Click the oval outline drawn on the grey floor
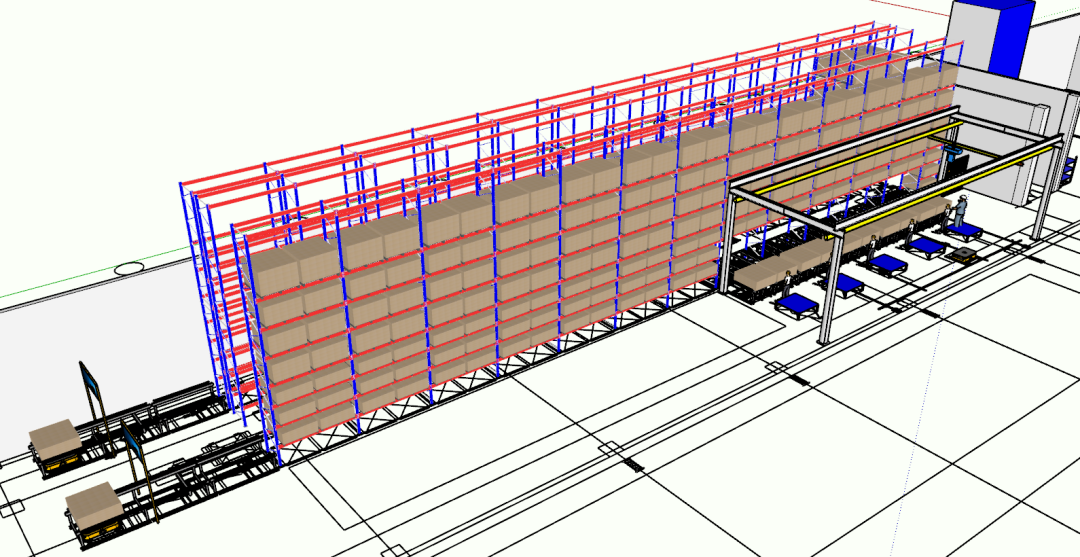The width and height of the screenshot is (1080, 557). 129,269
